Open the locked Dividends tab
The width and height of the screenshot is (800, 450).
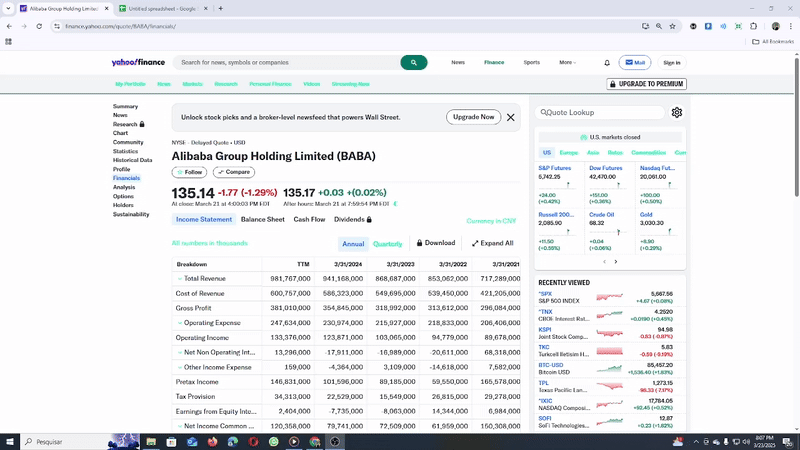click(x=353, y=219)
